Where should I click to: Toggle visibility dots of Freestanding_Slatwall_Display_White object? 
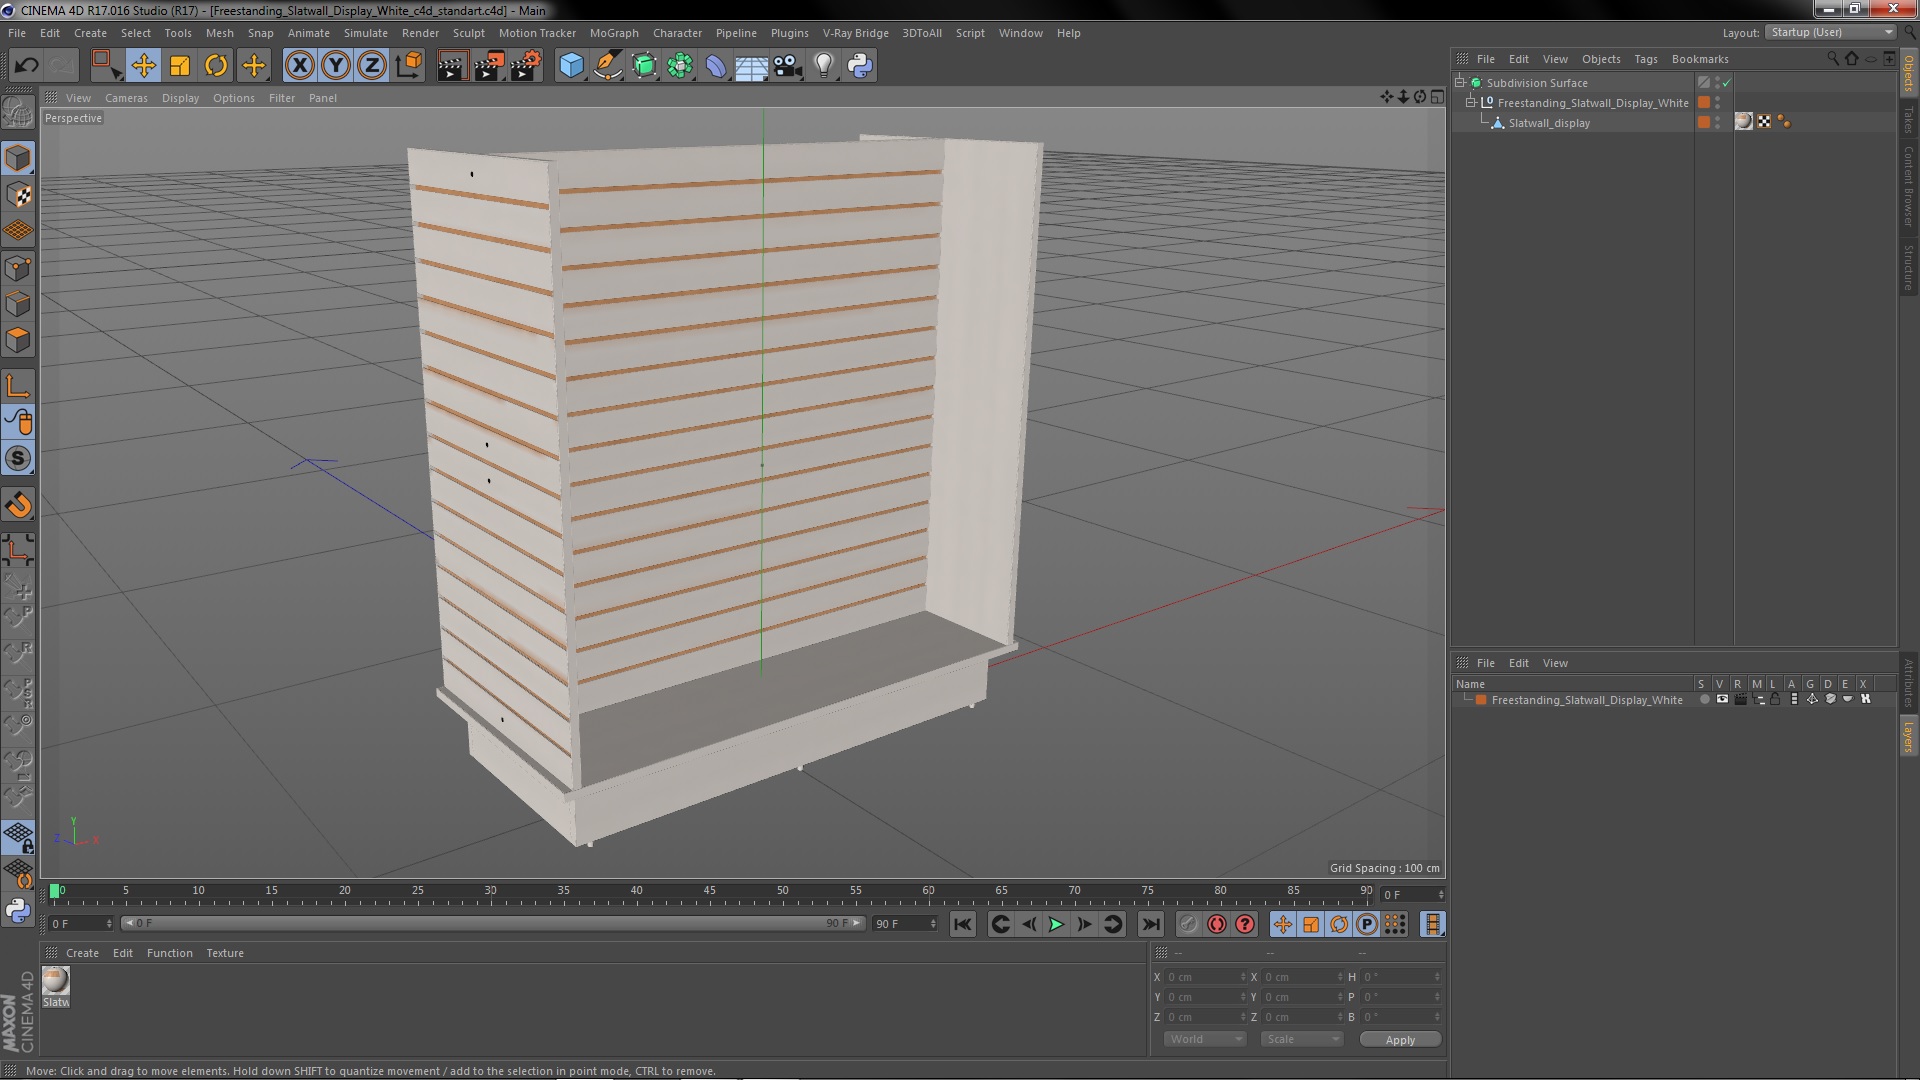pos(1718,103)
